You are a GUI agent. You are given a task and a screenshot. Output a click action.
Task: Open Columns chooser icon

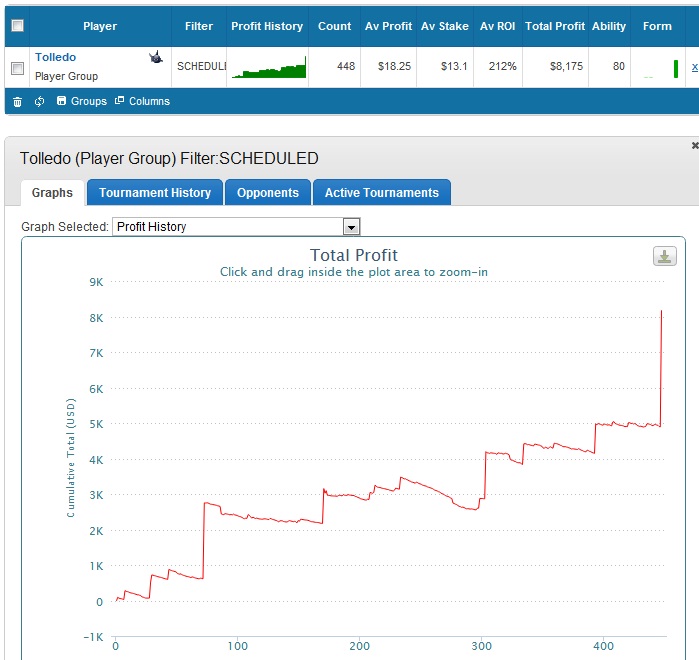(x=119, y=101)
